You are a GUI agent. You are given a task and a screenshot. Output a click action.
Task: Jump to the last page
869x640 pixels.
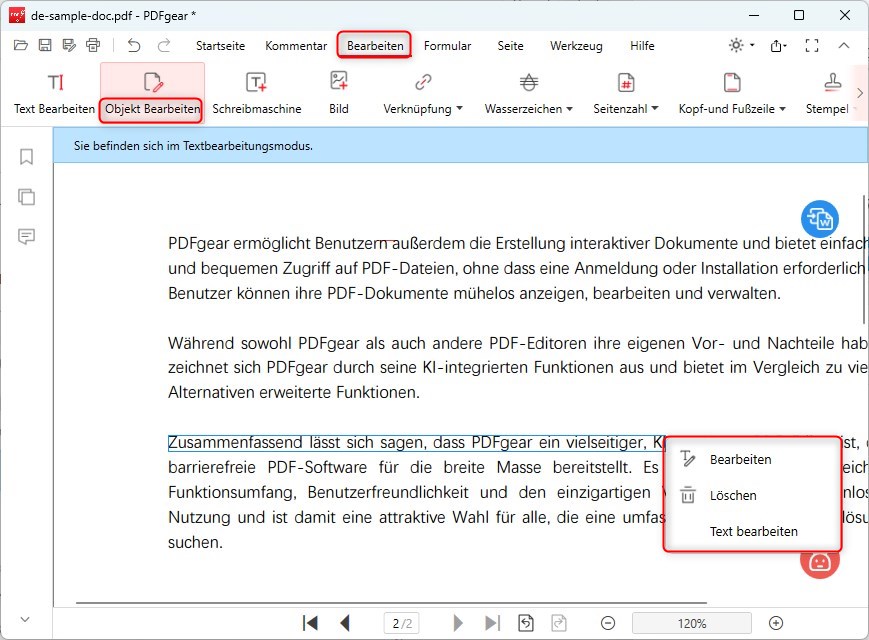click(x=492, y=623)
